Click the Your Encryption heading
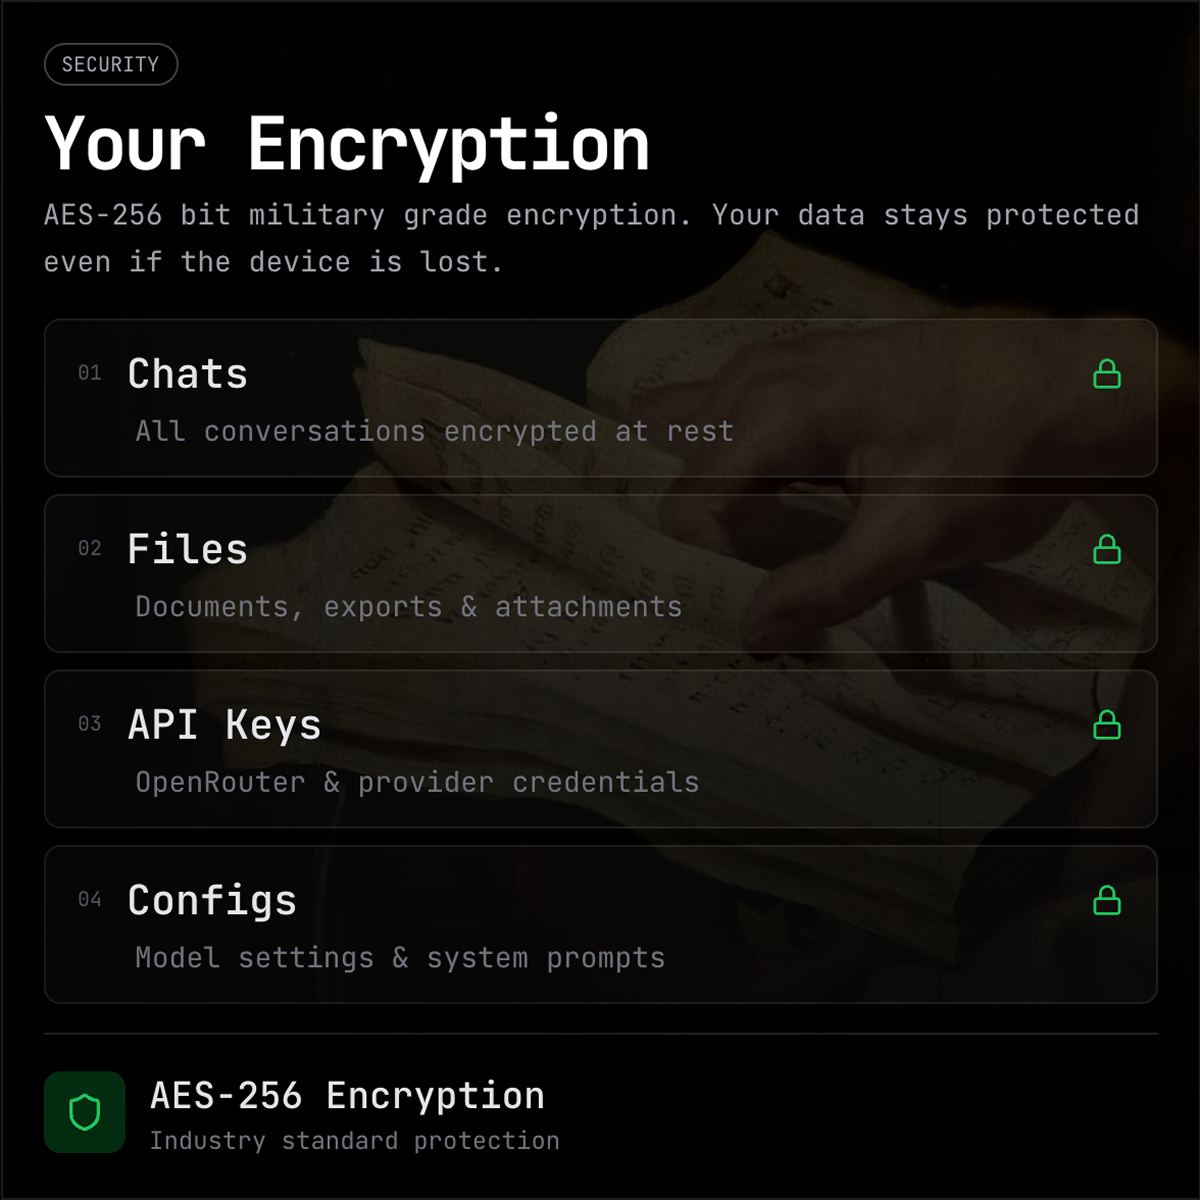The image size is (1200, 1200). 348,145
